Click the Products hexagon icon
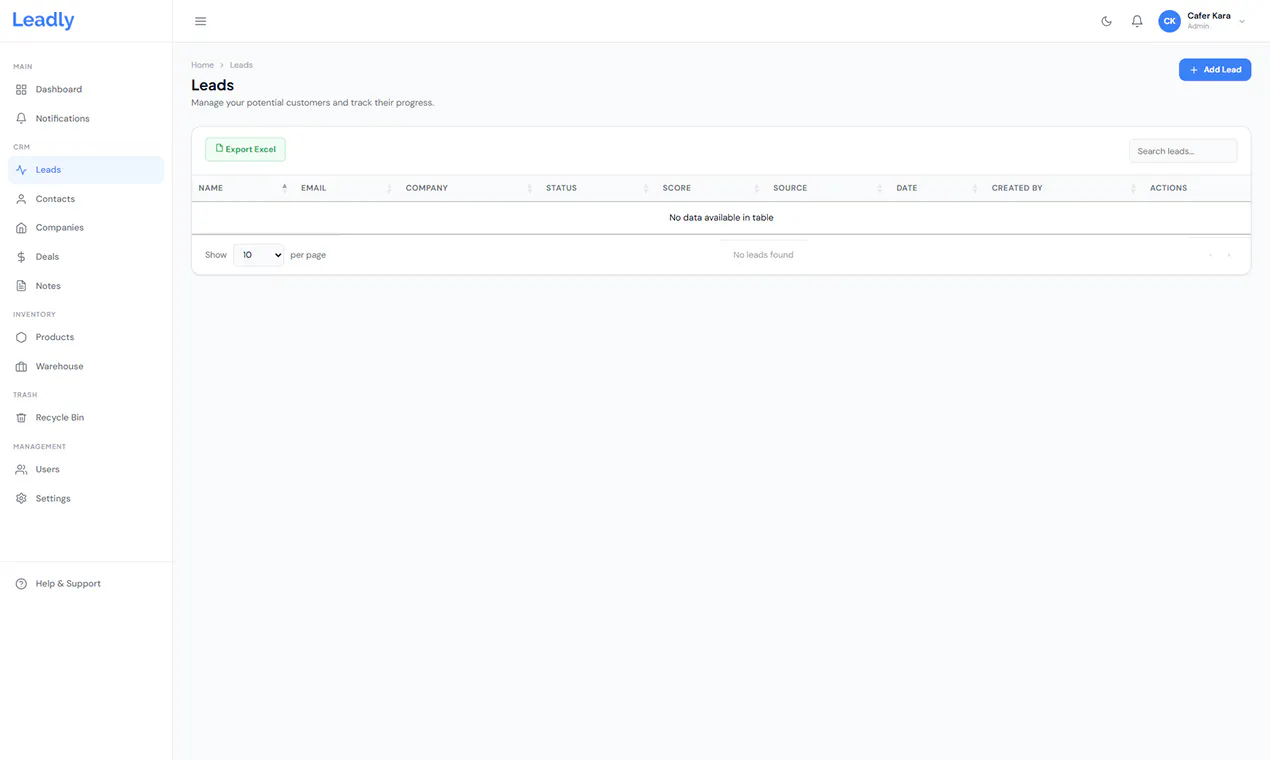This screenshot has width=1270, height=760. pos(21,338)
